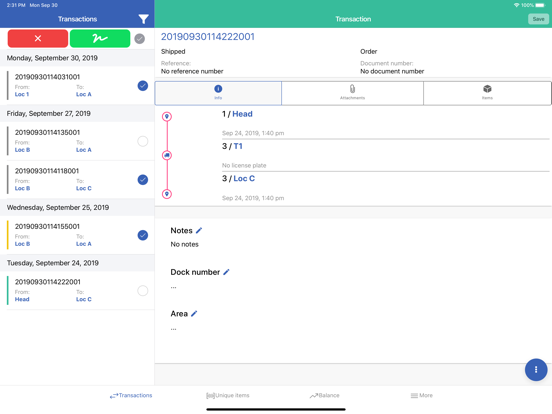Screen dimensions: 552x414
Task: Switch to the Attachments tab
Action: click(352, 93)
